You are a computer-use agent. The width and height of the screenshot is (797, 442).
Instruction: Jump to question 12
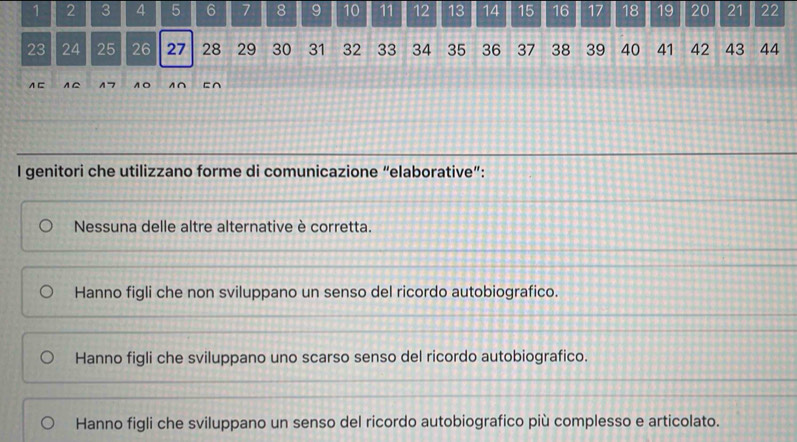pyautogui.click(x=421, y=12)
